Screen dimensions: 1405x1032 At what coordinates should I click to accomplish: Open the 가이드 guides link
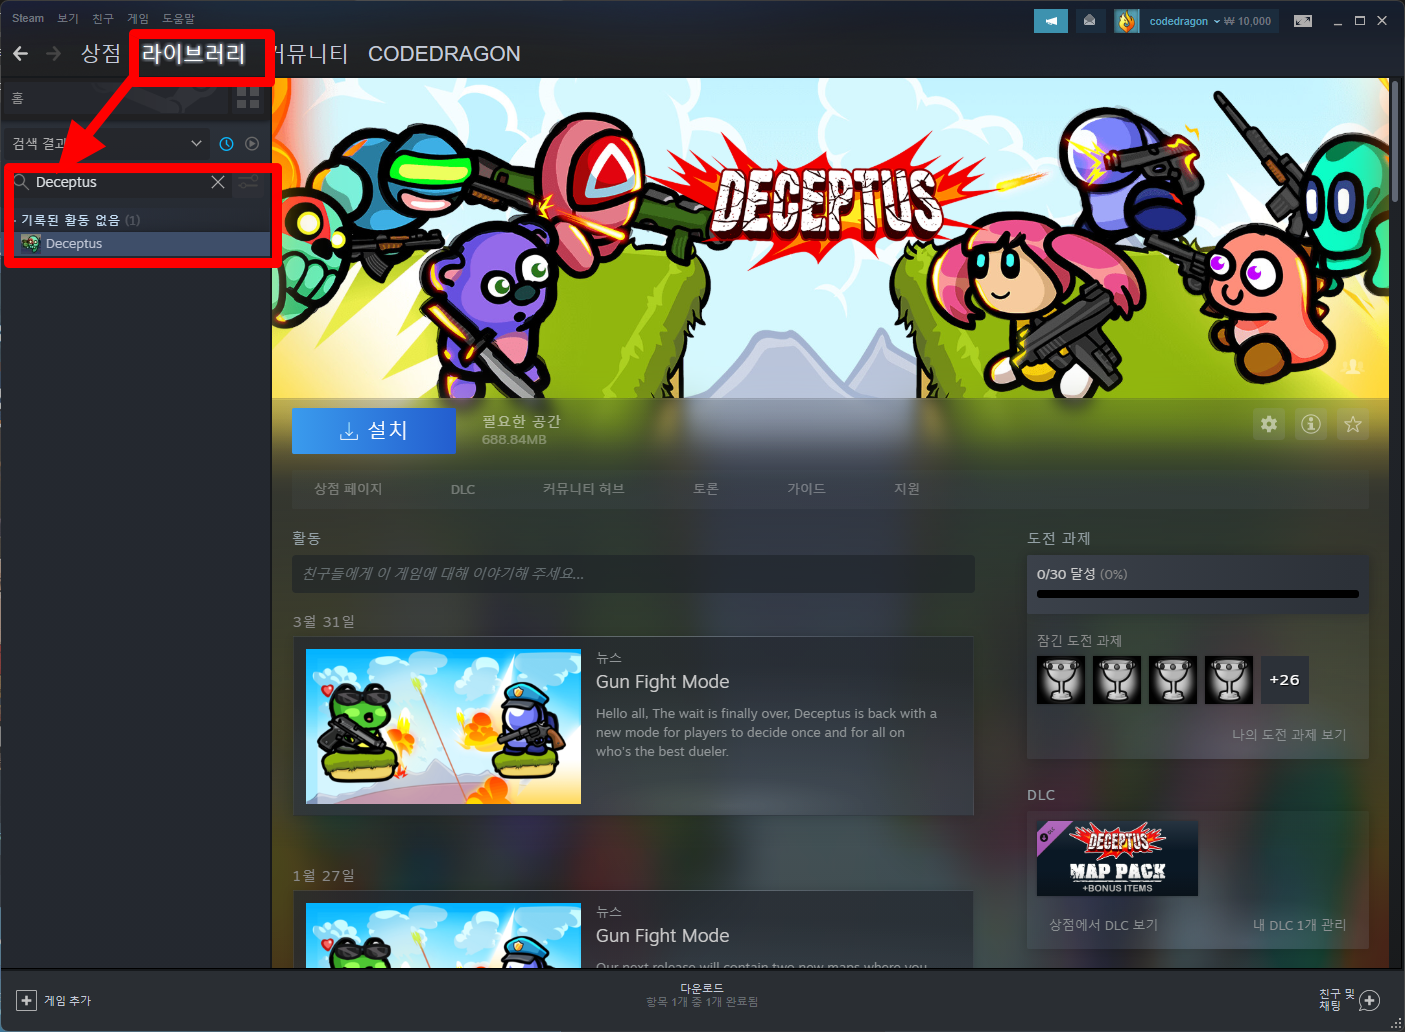tap(806, 489)
